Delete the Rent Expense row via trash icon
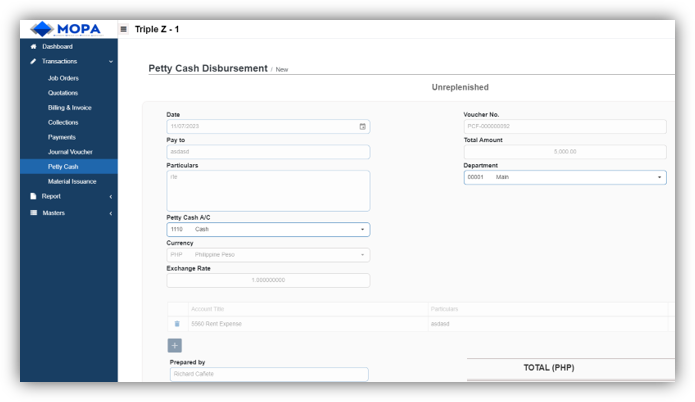695x402 pixels. 177,324
